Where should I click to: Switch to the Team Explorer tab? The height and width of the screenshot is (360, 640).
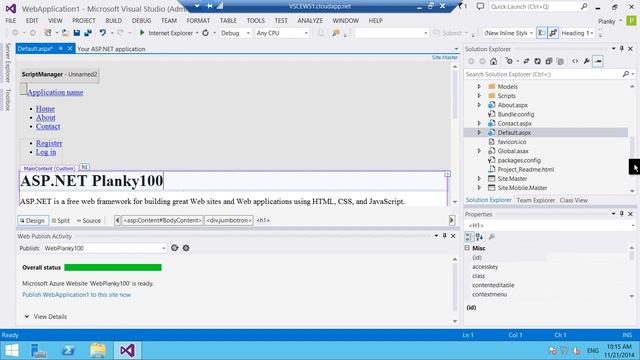pyautogui.click(x=536, y=200)
